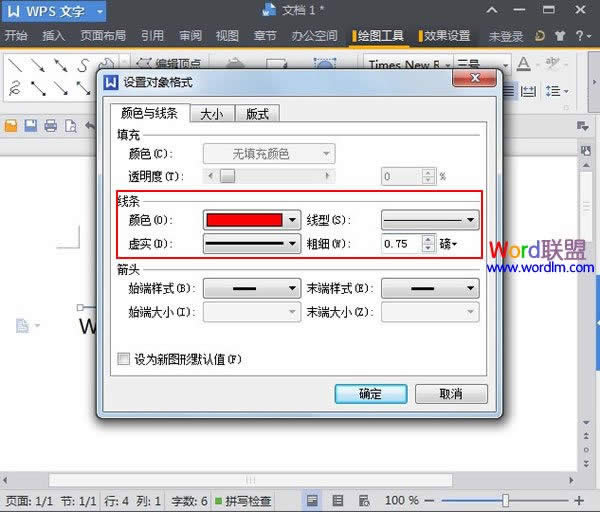The height and width of the screenshot is (512, 600).
Task: Switch to the 颜色与线条 tab
Action: pyautogui.click(x=150, y=113)
